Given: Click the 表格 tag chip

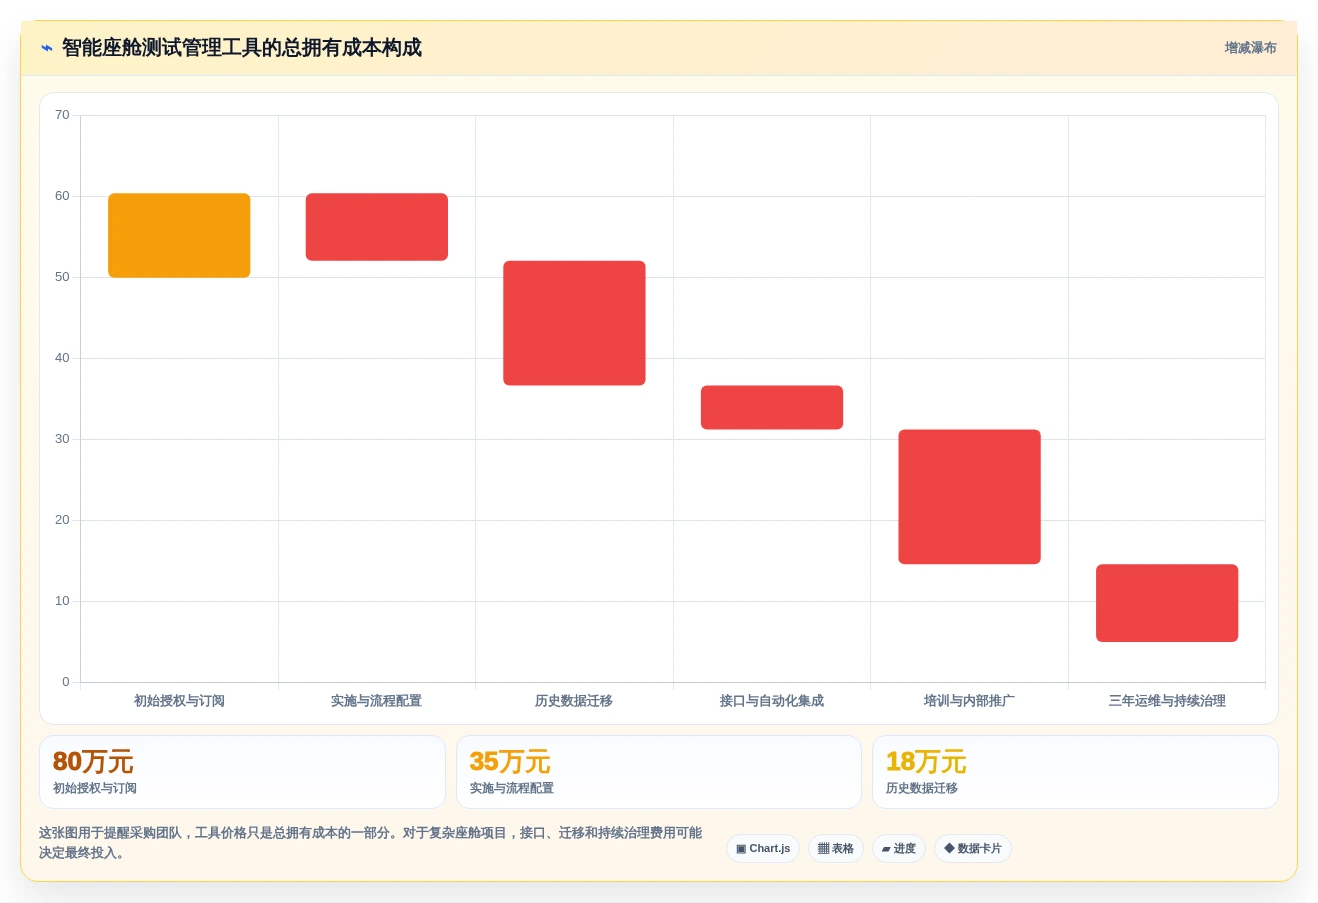Looking at the screenshot, I should (836, 849).
